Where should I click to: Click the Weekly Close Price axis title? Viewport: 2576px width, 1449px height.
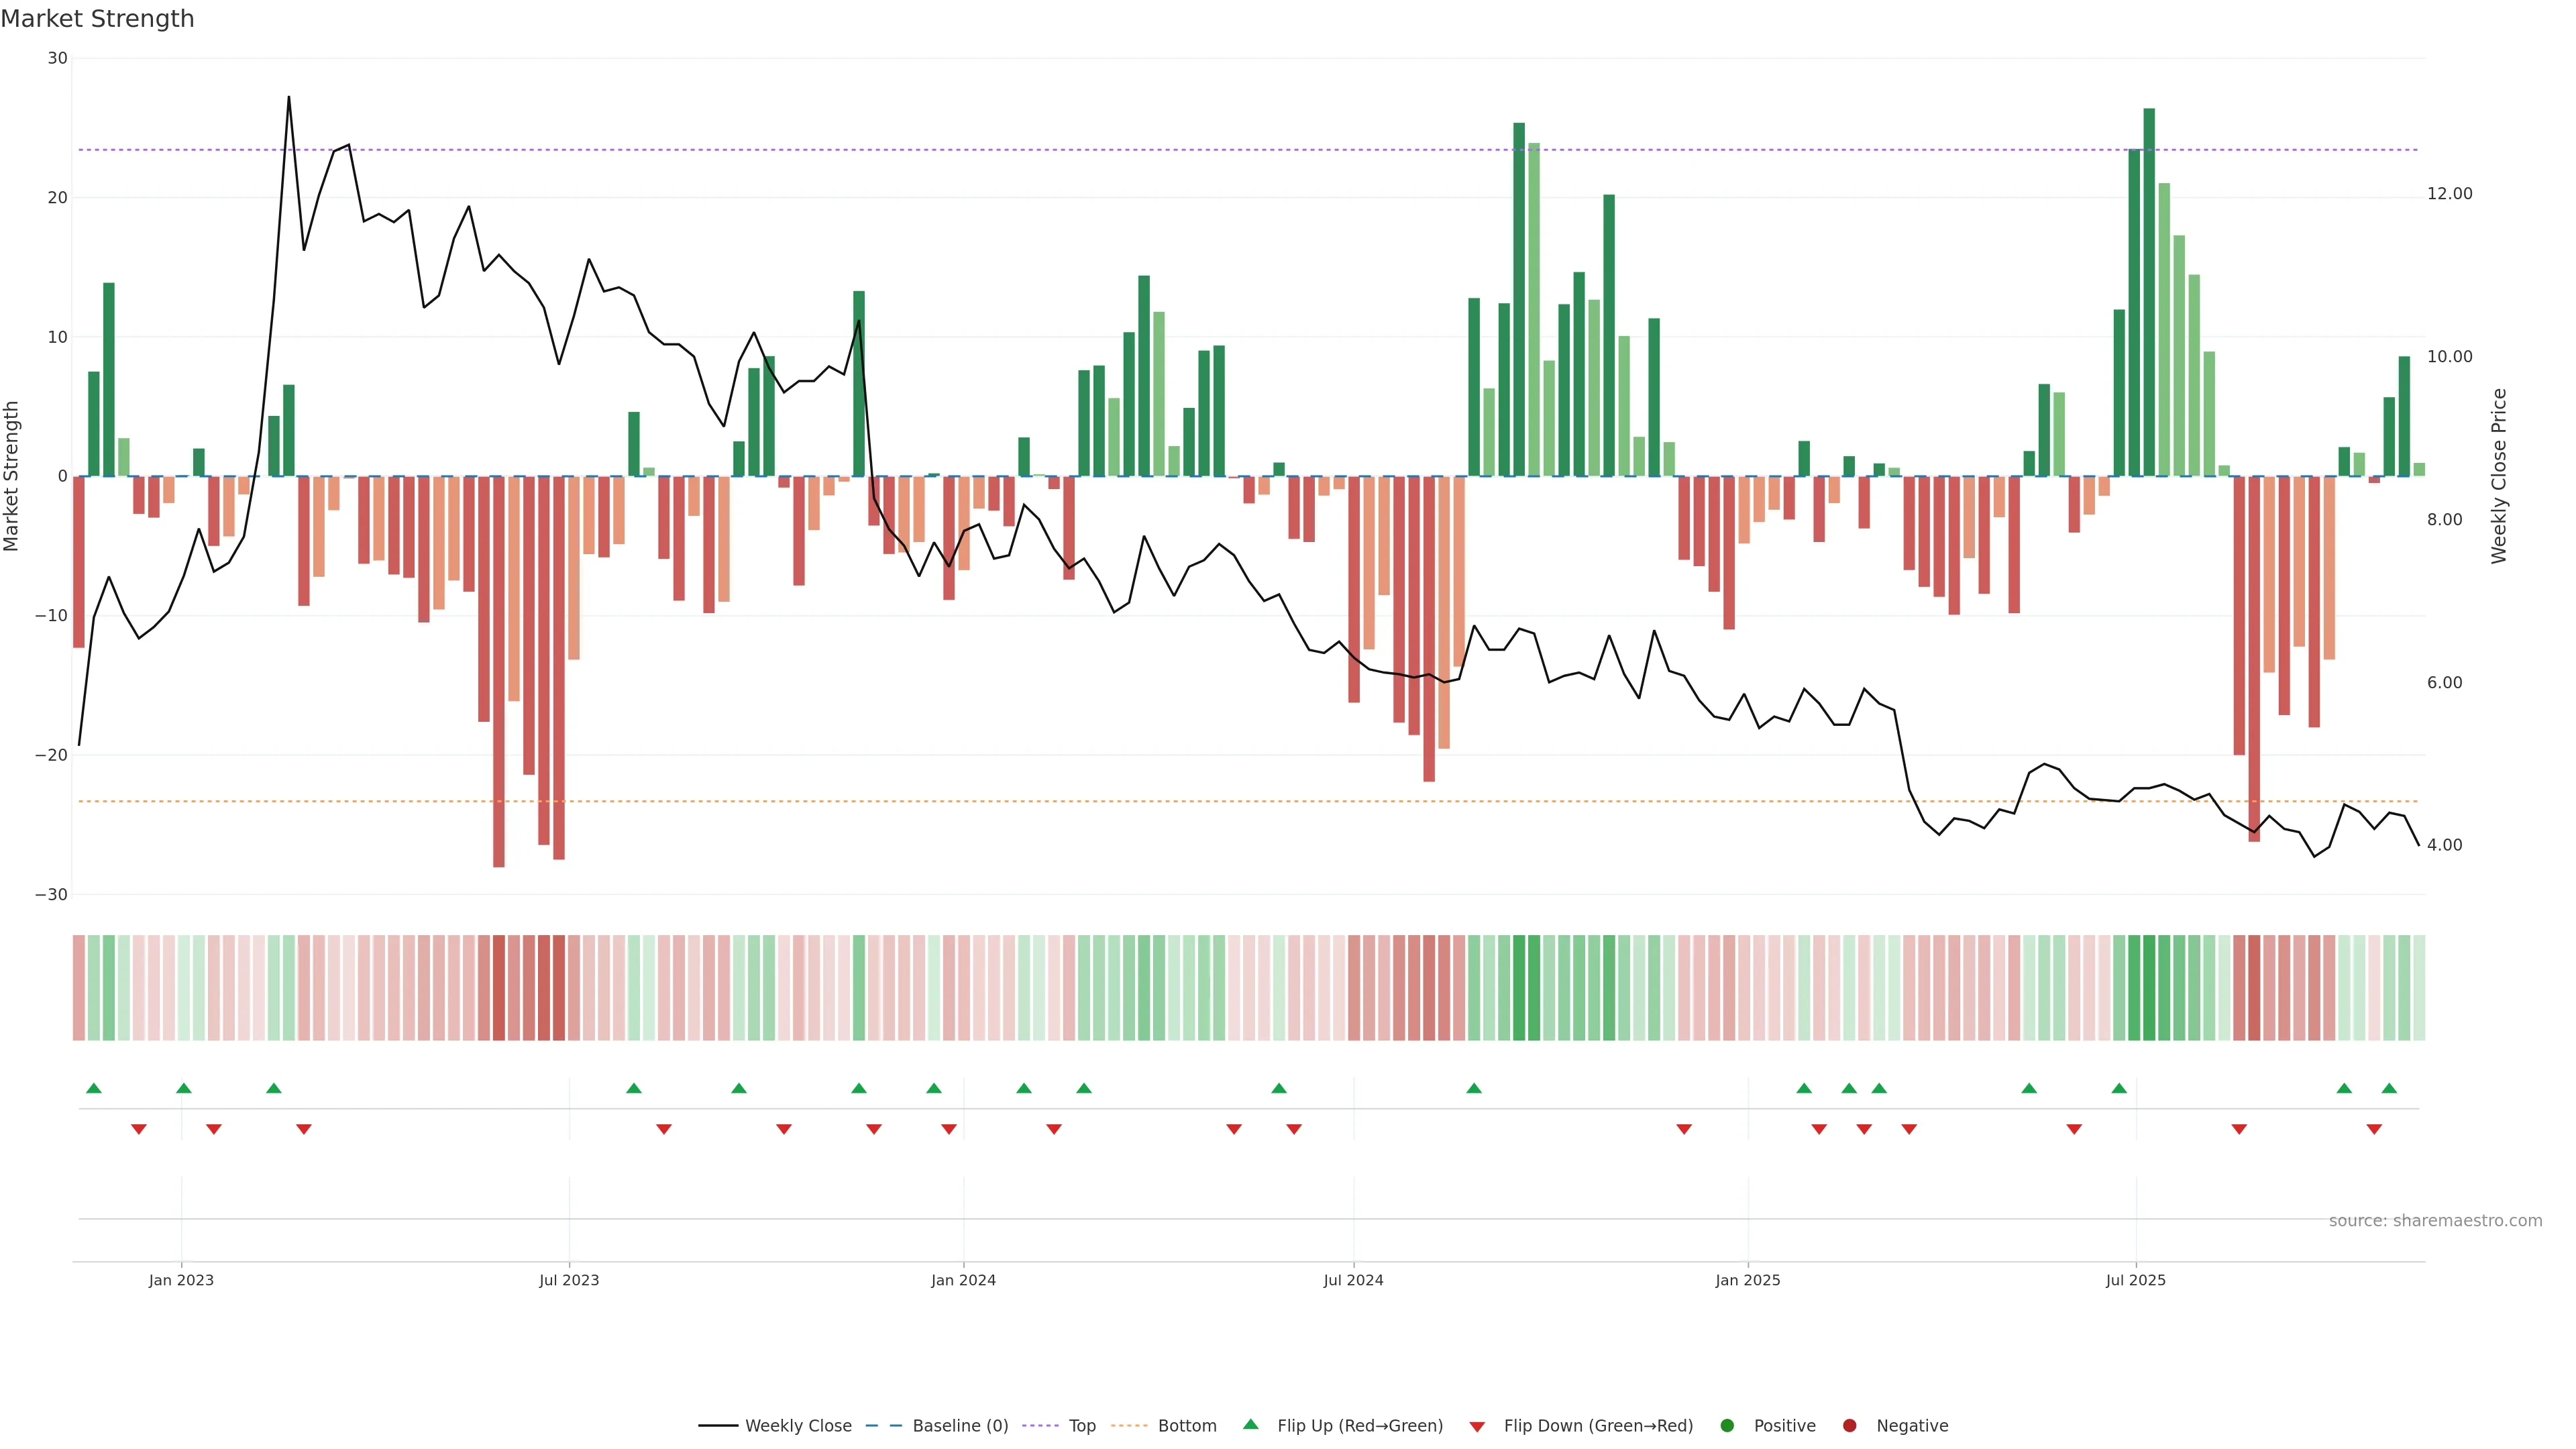(x=2499, y=476)
